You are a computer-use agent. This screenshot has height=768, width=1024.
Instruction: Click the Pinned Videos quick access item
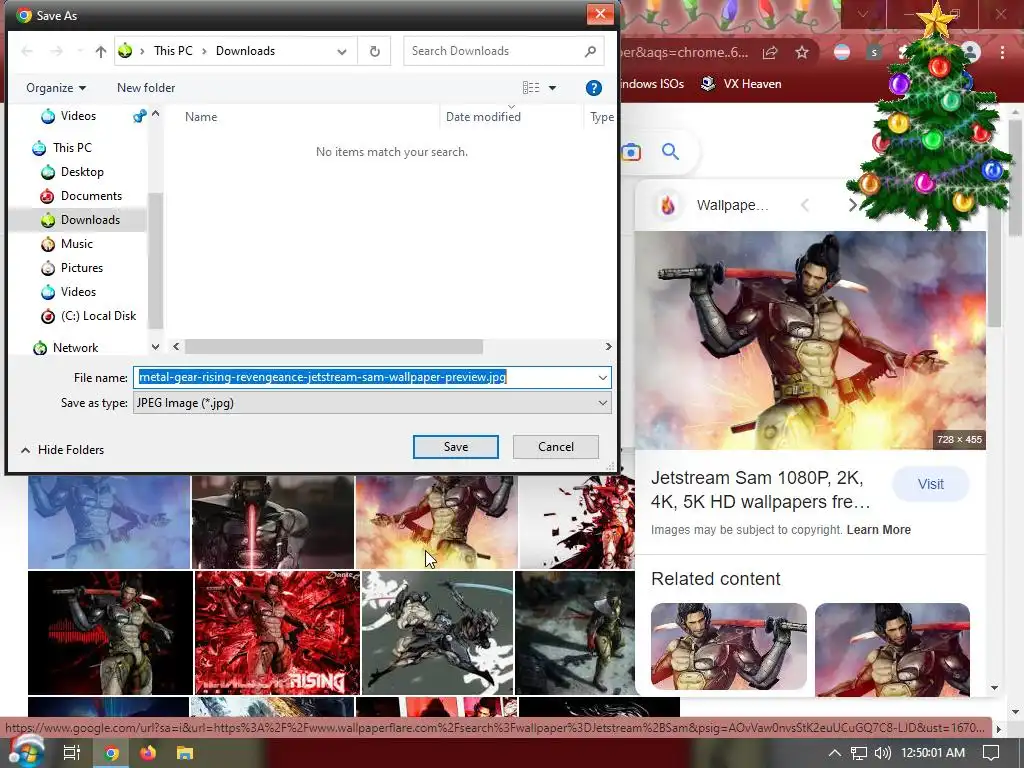pos(78,116)
